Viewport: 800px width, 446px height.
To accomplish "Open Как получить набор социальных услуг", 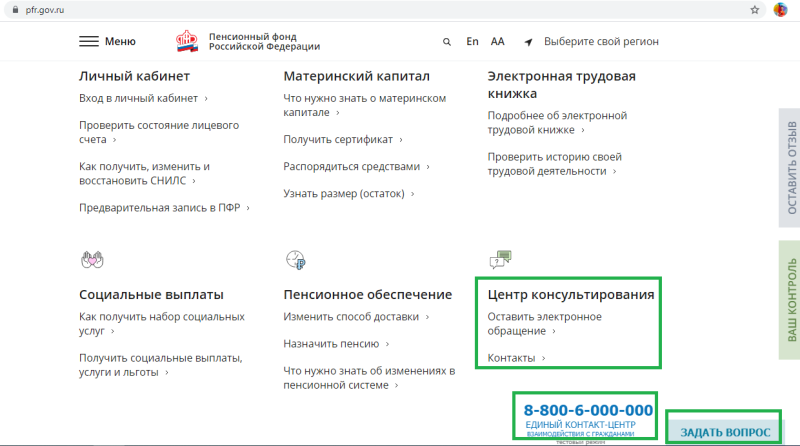I will [x=162, y=324].
